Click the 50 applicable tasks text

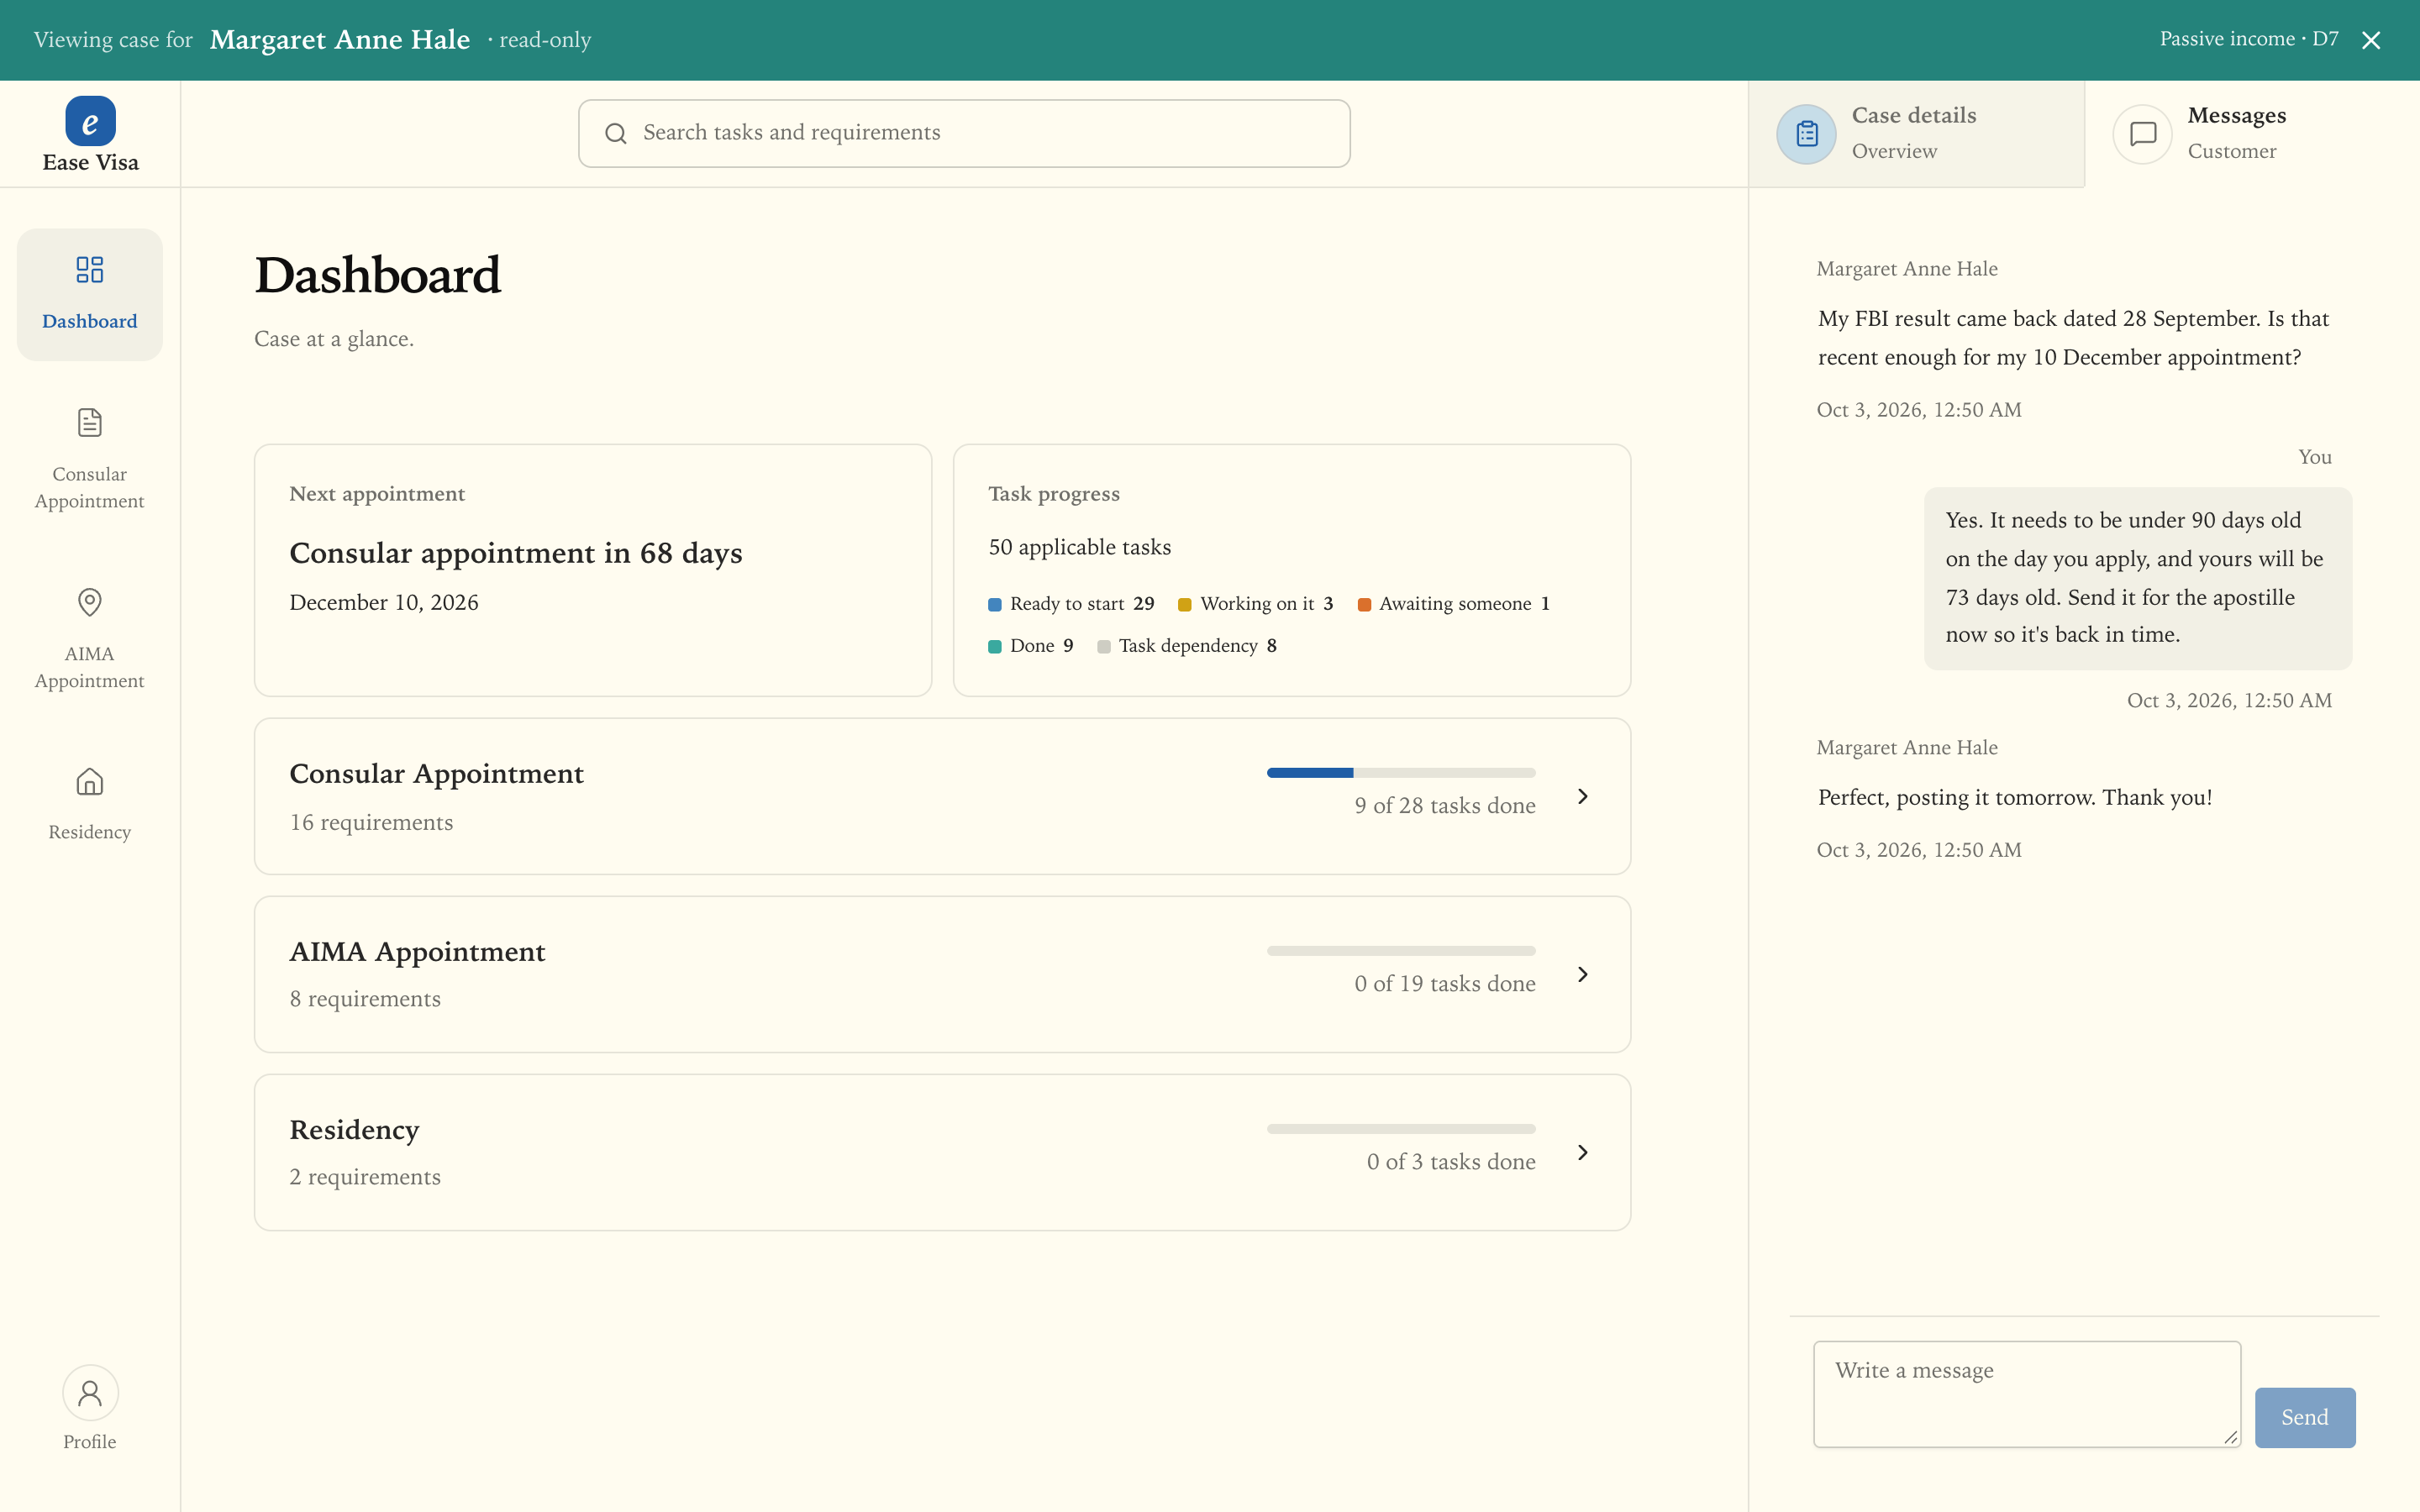point(1080,547)
